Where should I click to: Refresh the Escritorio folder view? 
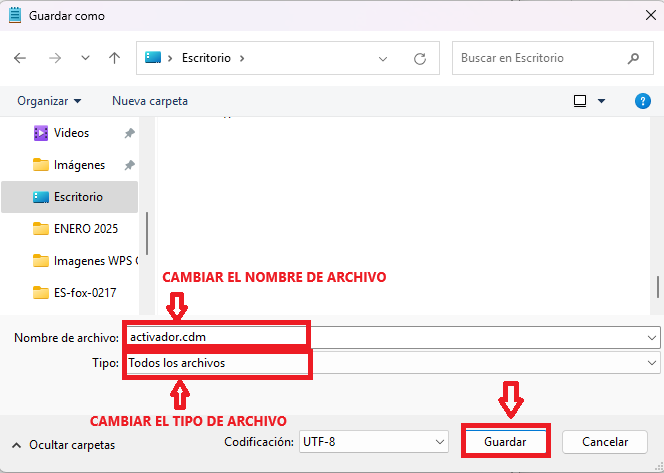click(x=420, y=58)
